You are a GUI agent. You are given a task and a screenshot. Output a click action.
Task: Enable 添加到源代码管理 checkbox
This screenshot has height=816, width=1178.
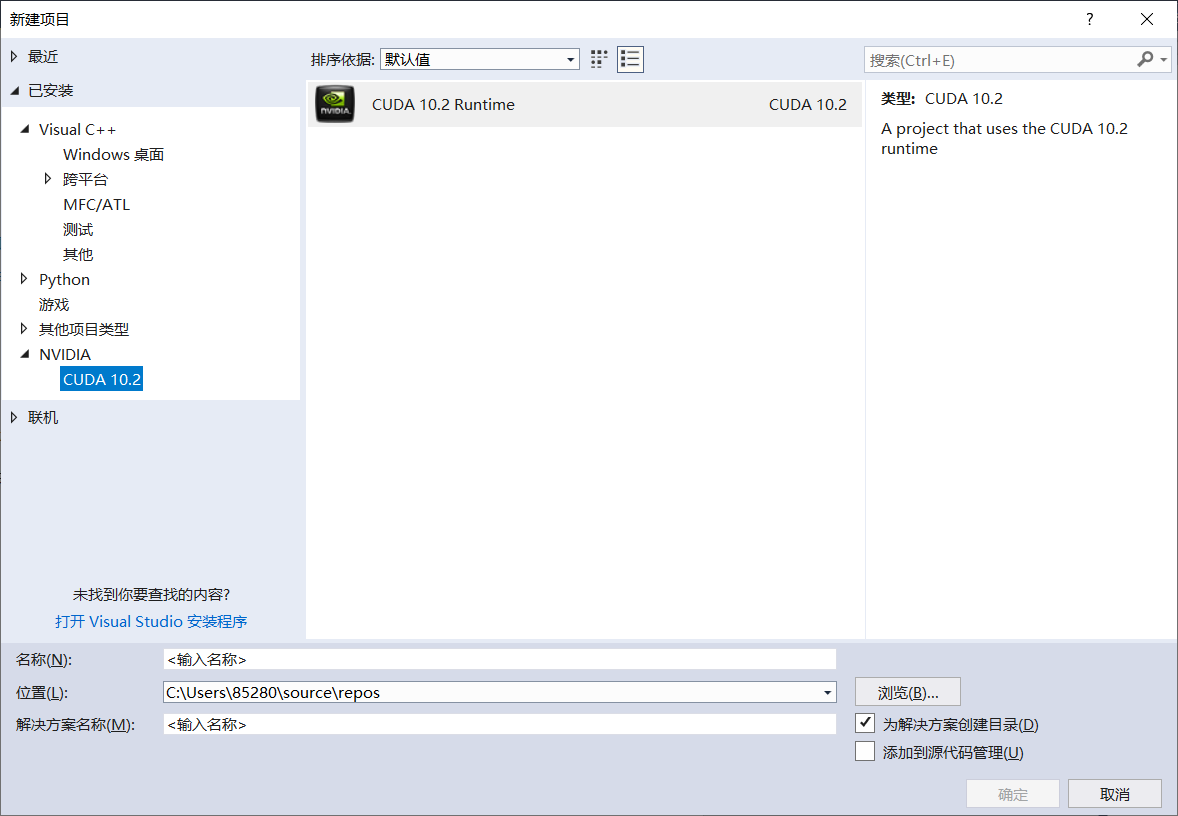[x=865, y=751]
